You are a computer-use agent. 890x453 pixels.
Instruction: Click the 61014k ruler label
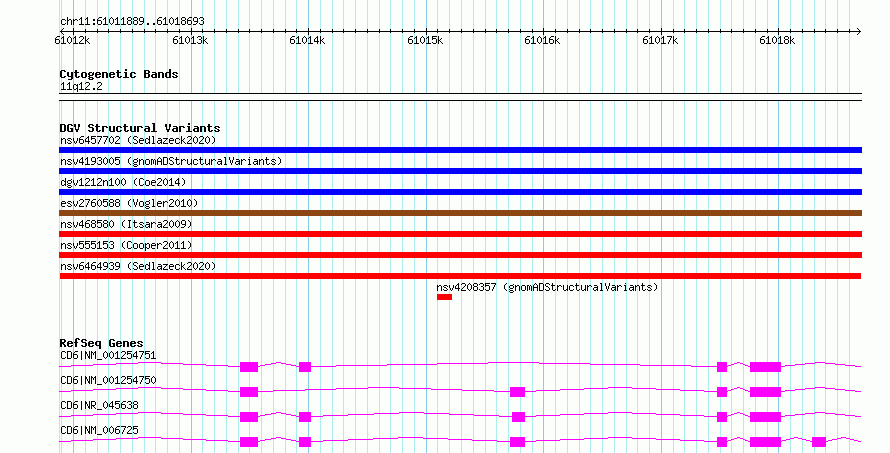pyautogui.click(x=307, y=40)
